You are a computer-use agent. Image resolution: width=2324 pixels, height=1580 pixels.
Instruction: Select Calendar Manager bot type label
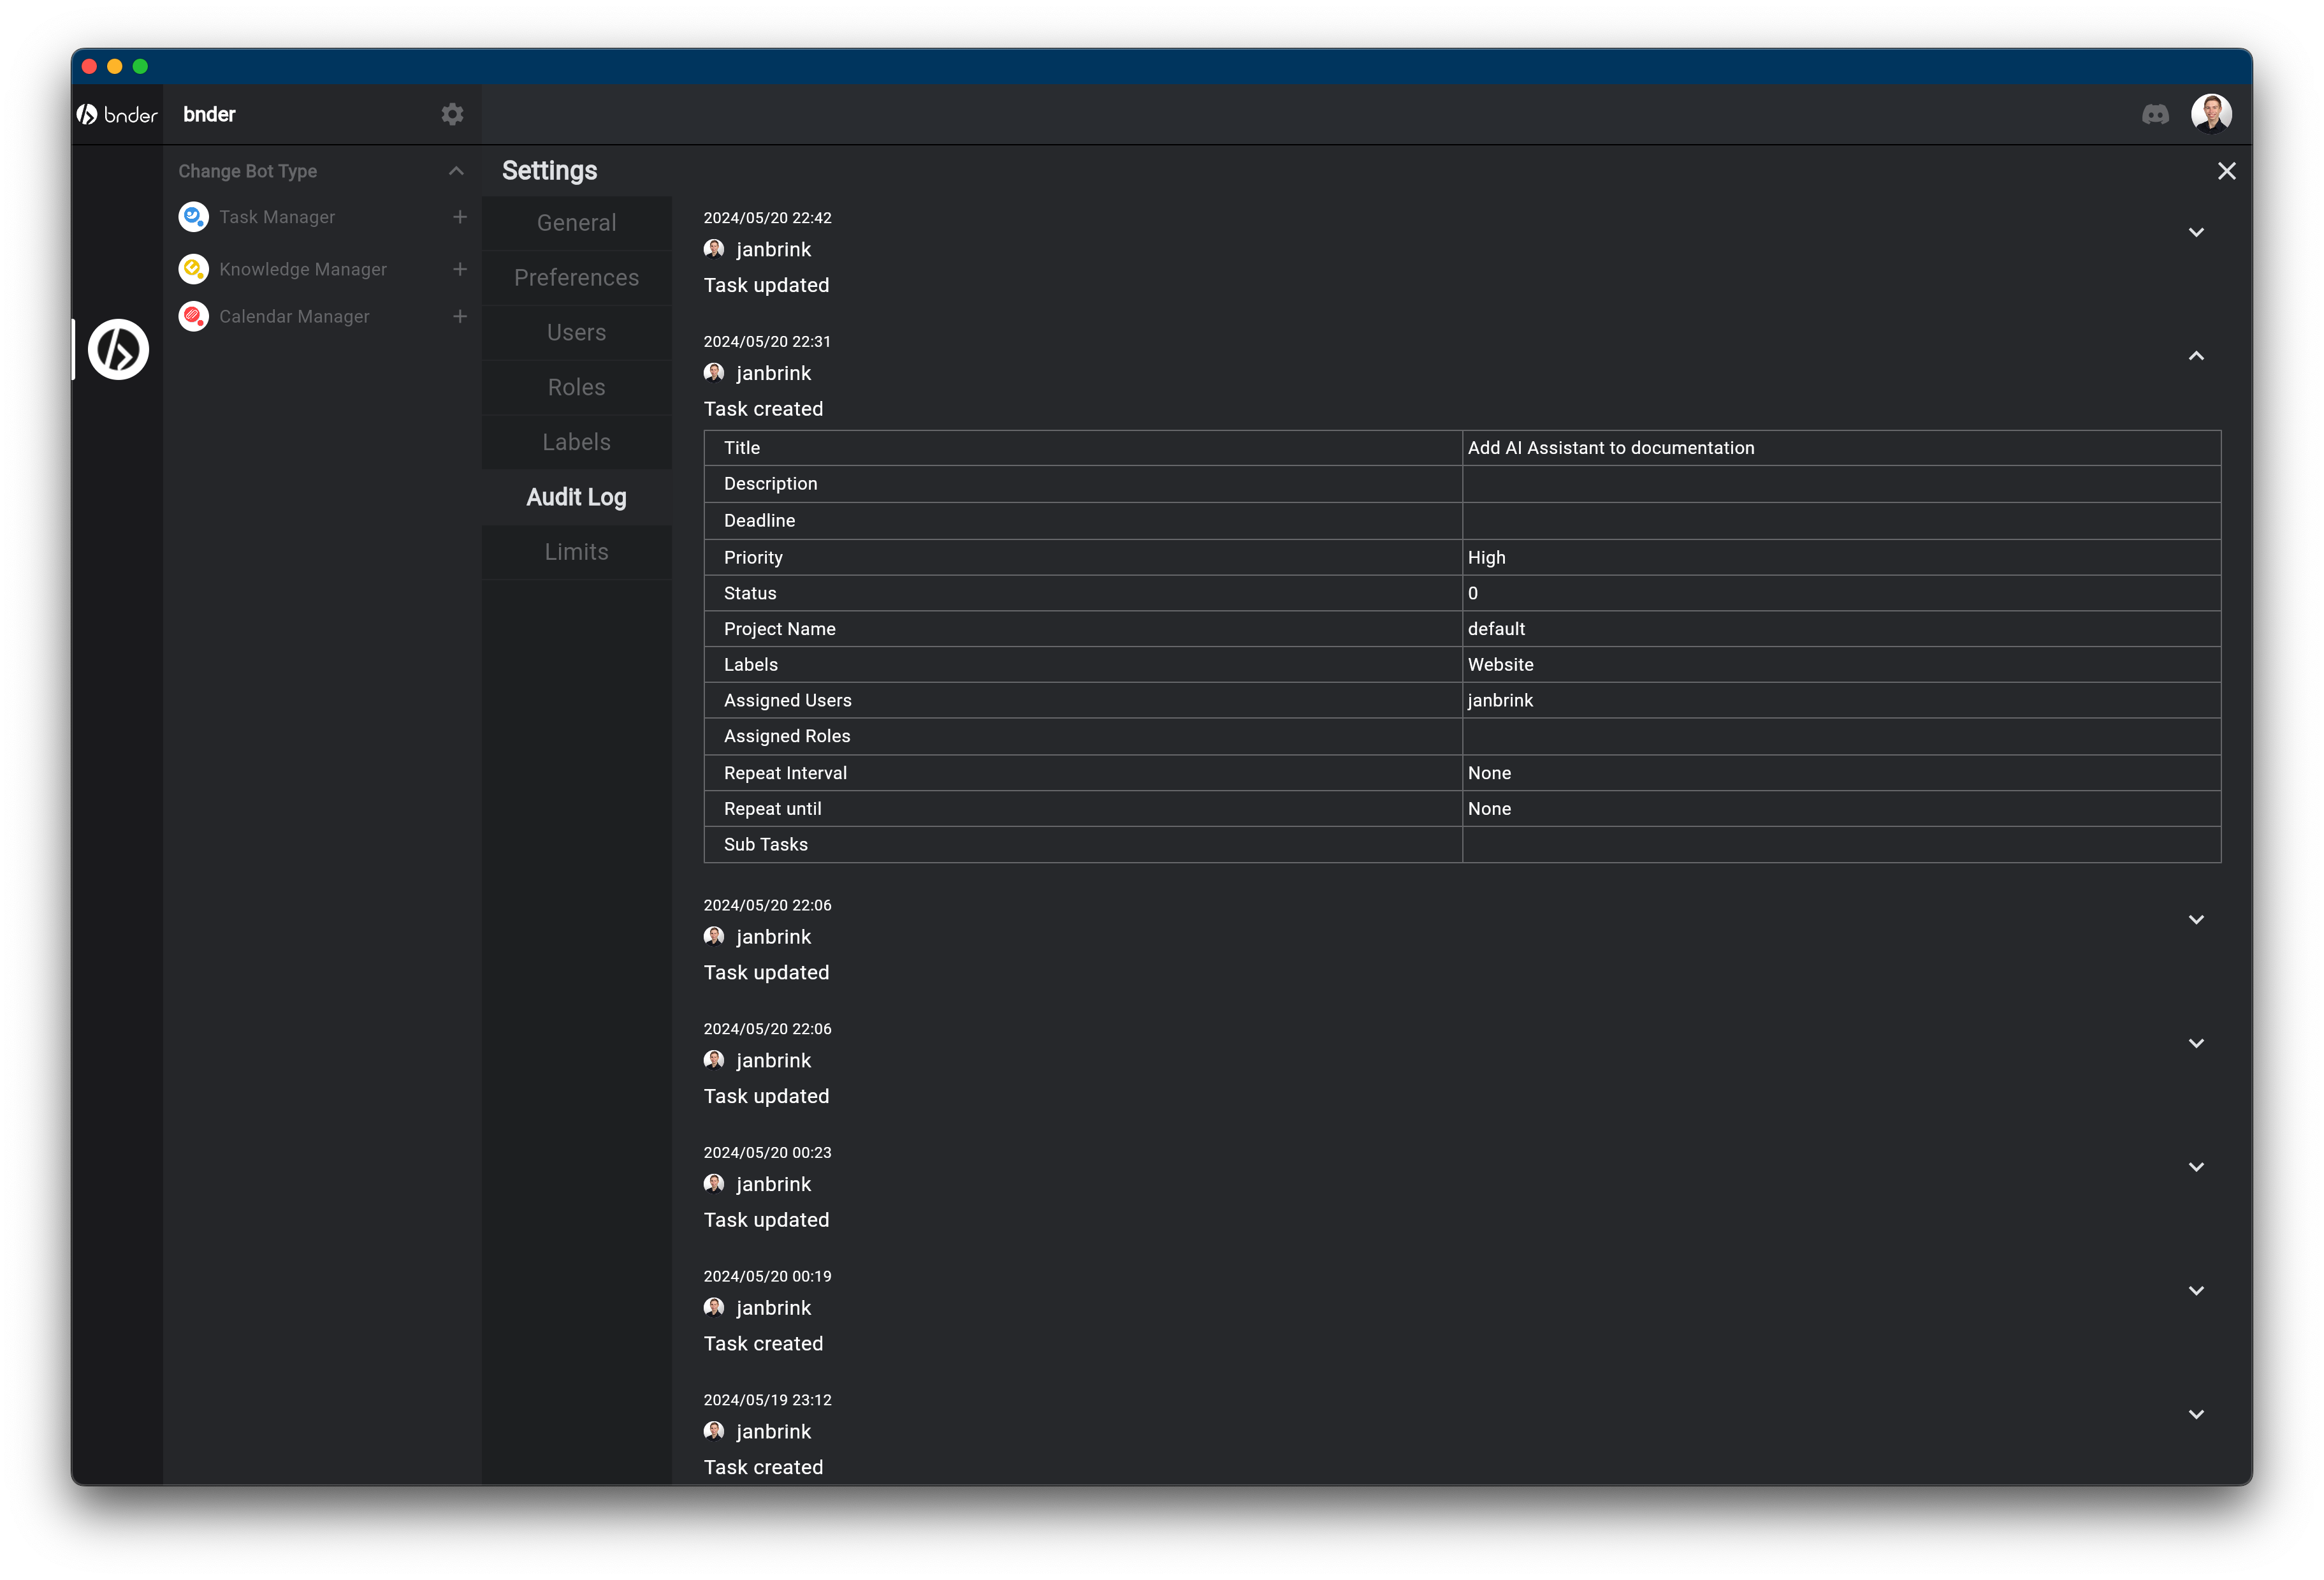[x=294, y=316]
